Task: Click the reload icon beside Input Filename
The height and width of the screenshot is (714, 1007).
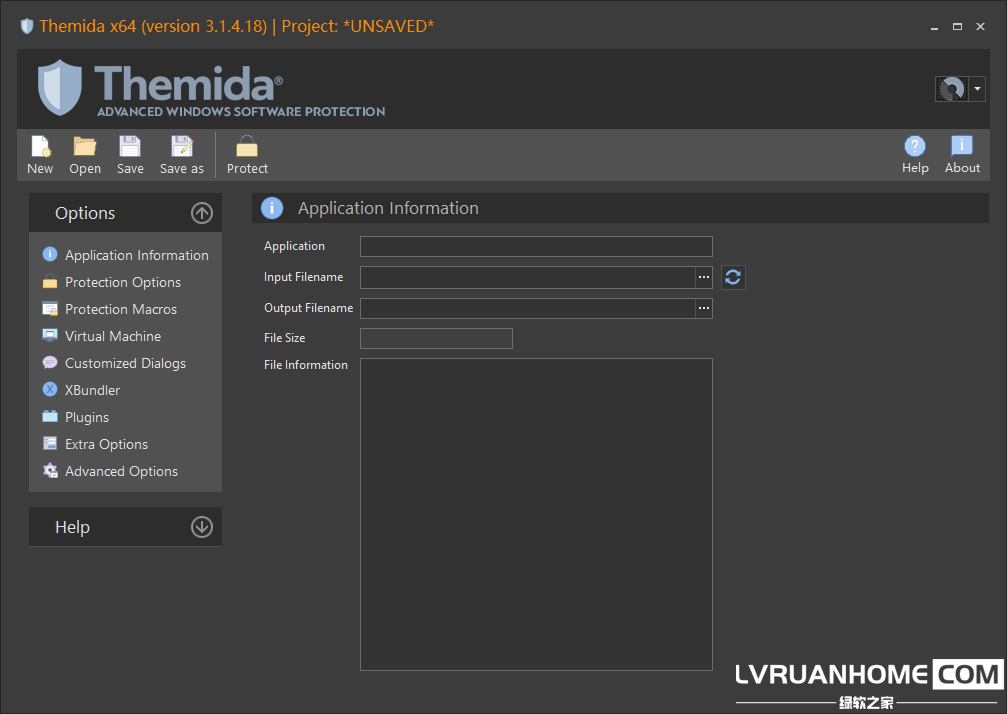Action: 733,277
